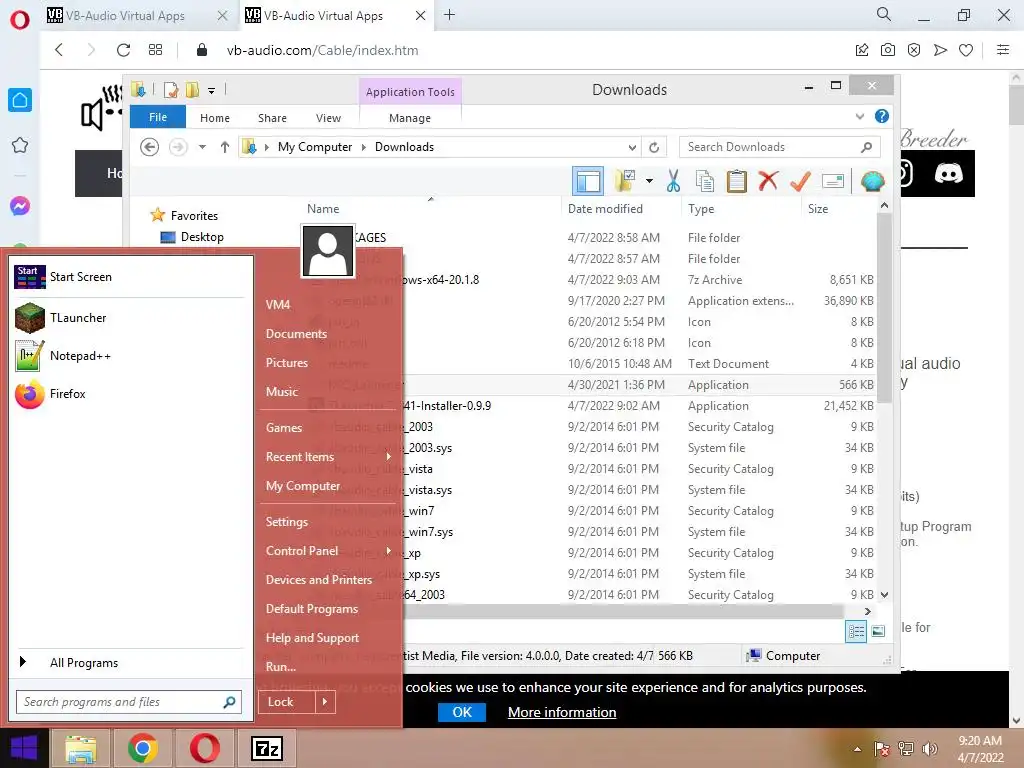Screen dimensions: 1024x768
Task: Click the Copy icon in Explorer toolbar
Action: point(705,181)
